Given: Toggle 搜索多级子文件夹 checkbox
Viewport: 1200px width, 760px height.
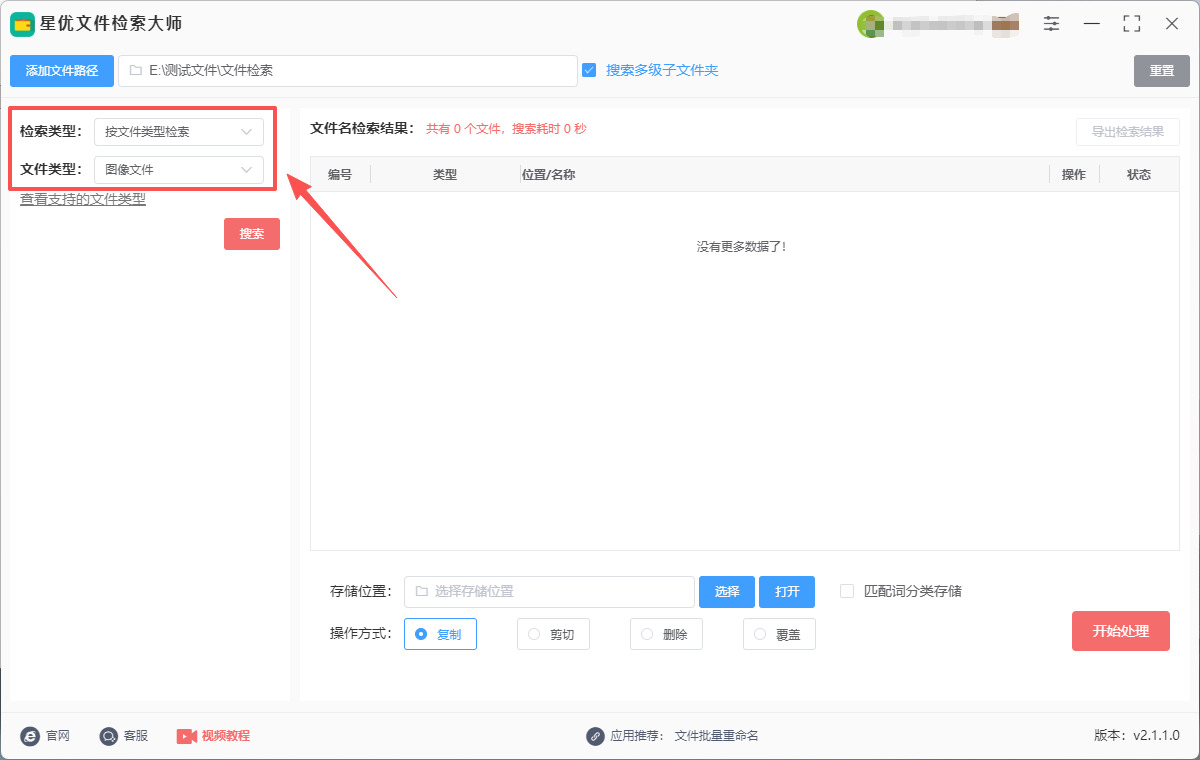Looking at the screenshot, I should click(589, 70).
